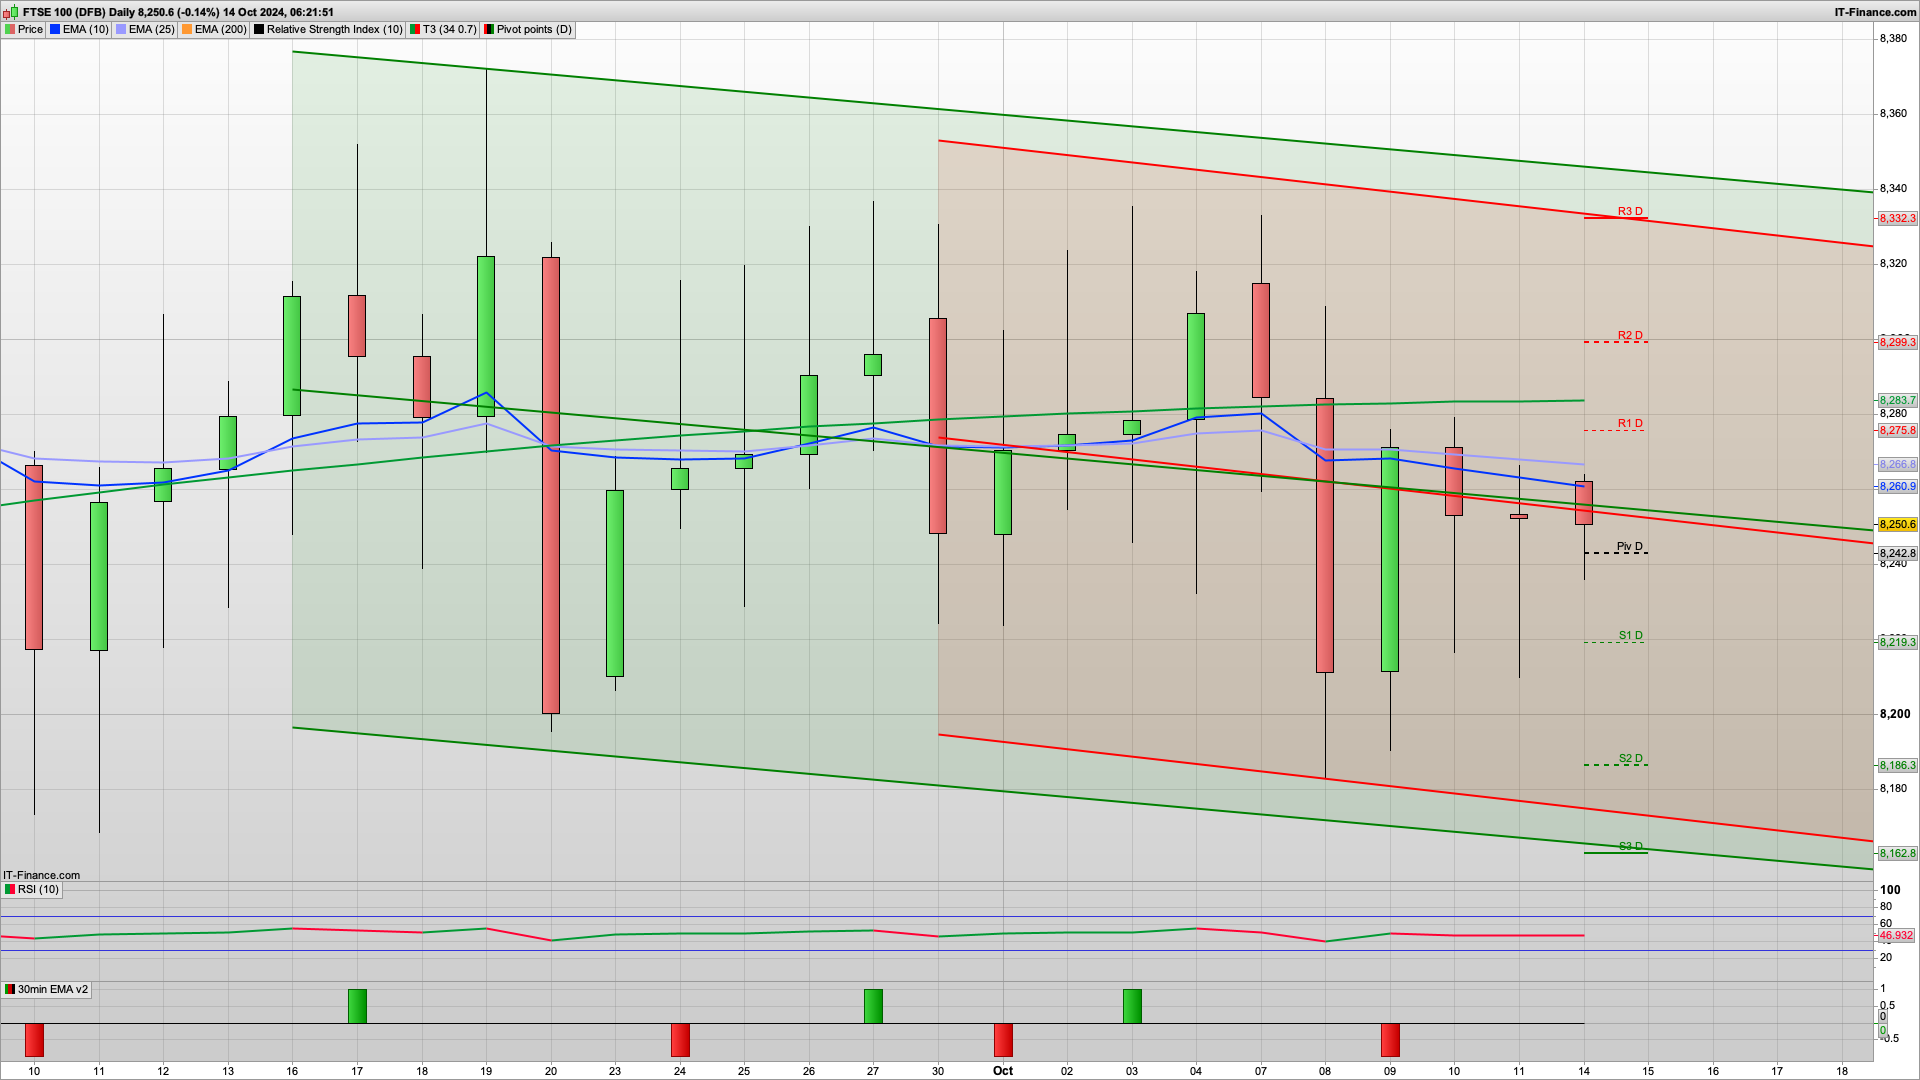Click the Piv D pivot level label
This screenshot has width=1920, height=1080.
[x=1628, y=546]
